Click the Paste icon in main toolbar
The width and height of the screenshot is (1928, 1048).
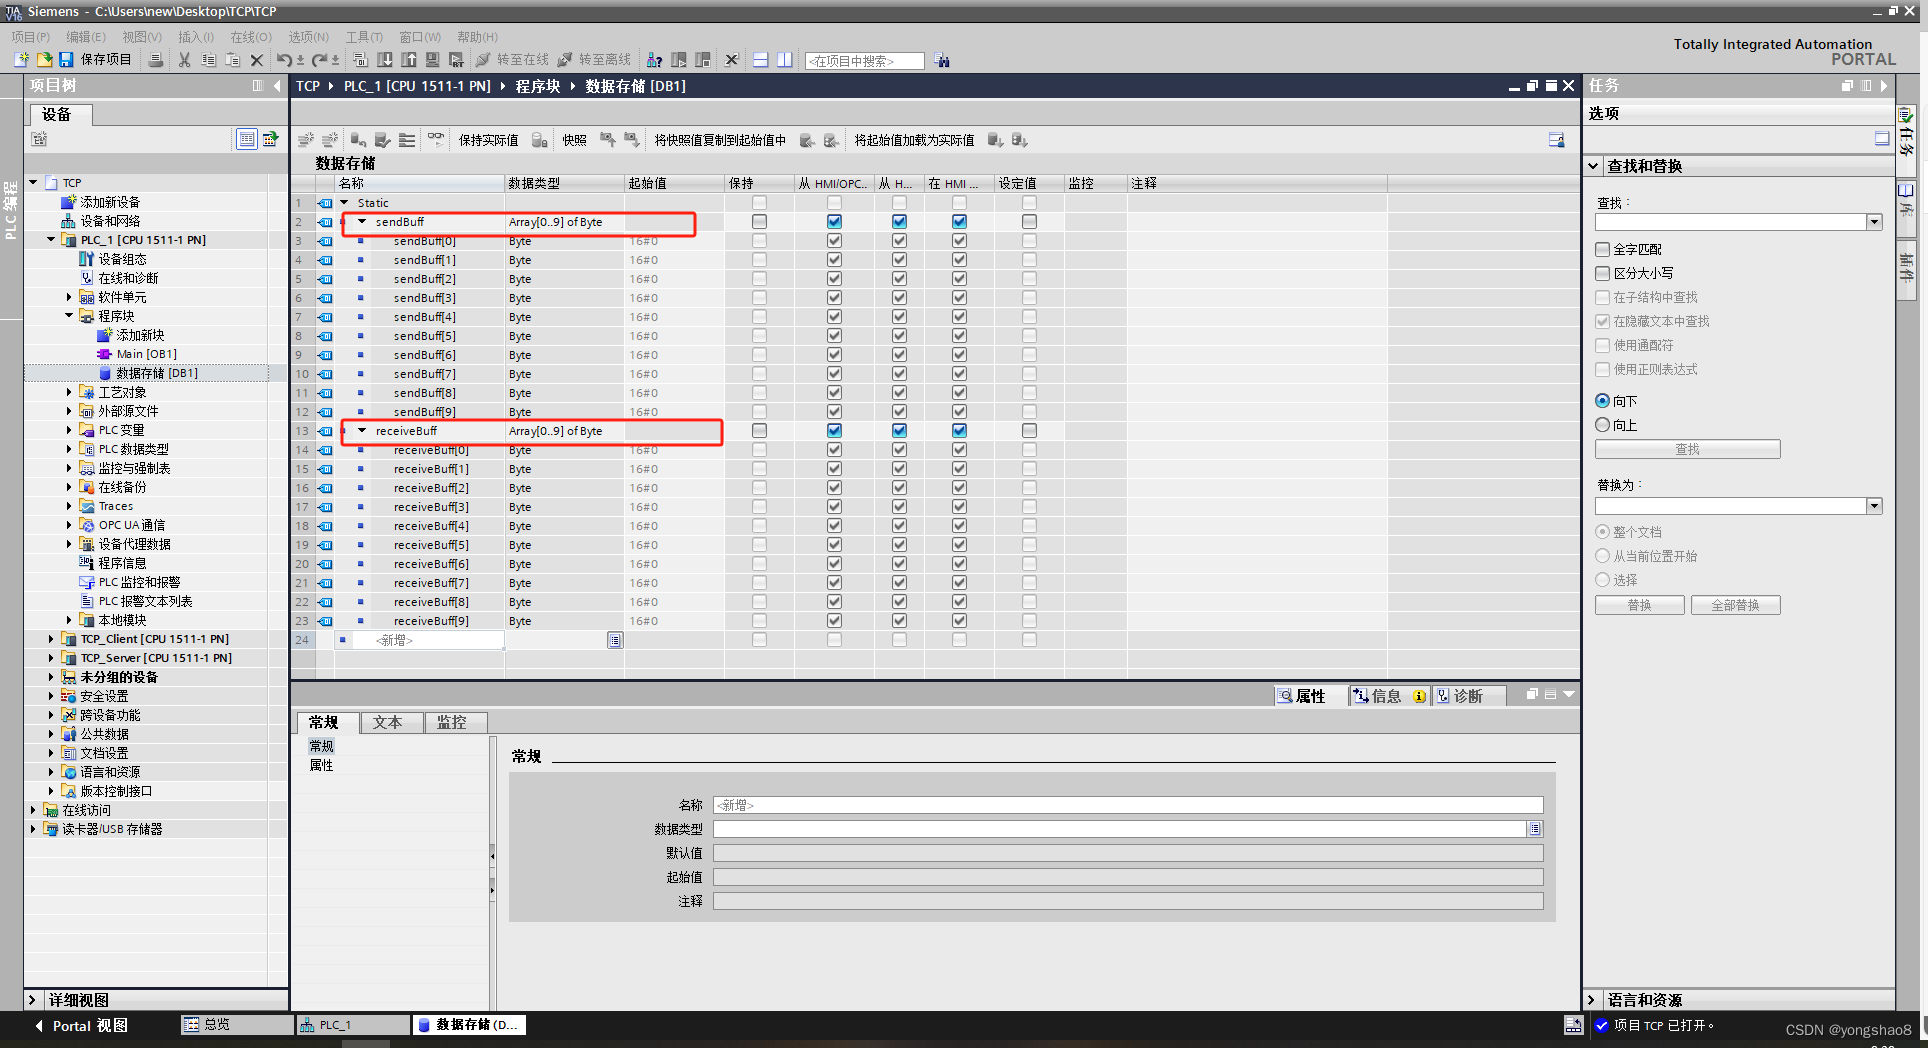coord(232,60)
